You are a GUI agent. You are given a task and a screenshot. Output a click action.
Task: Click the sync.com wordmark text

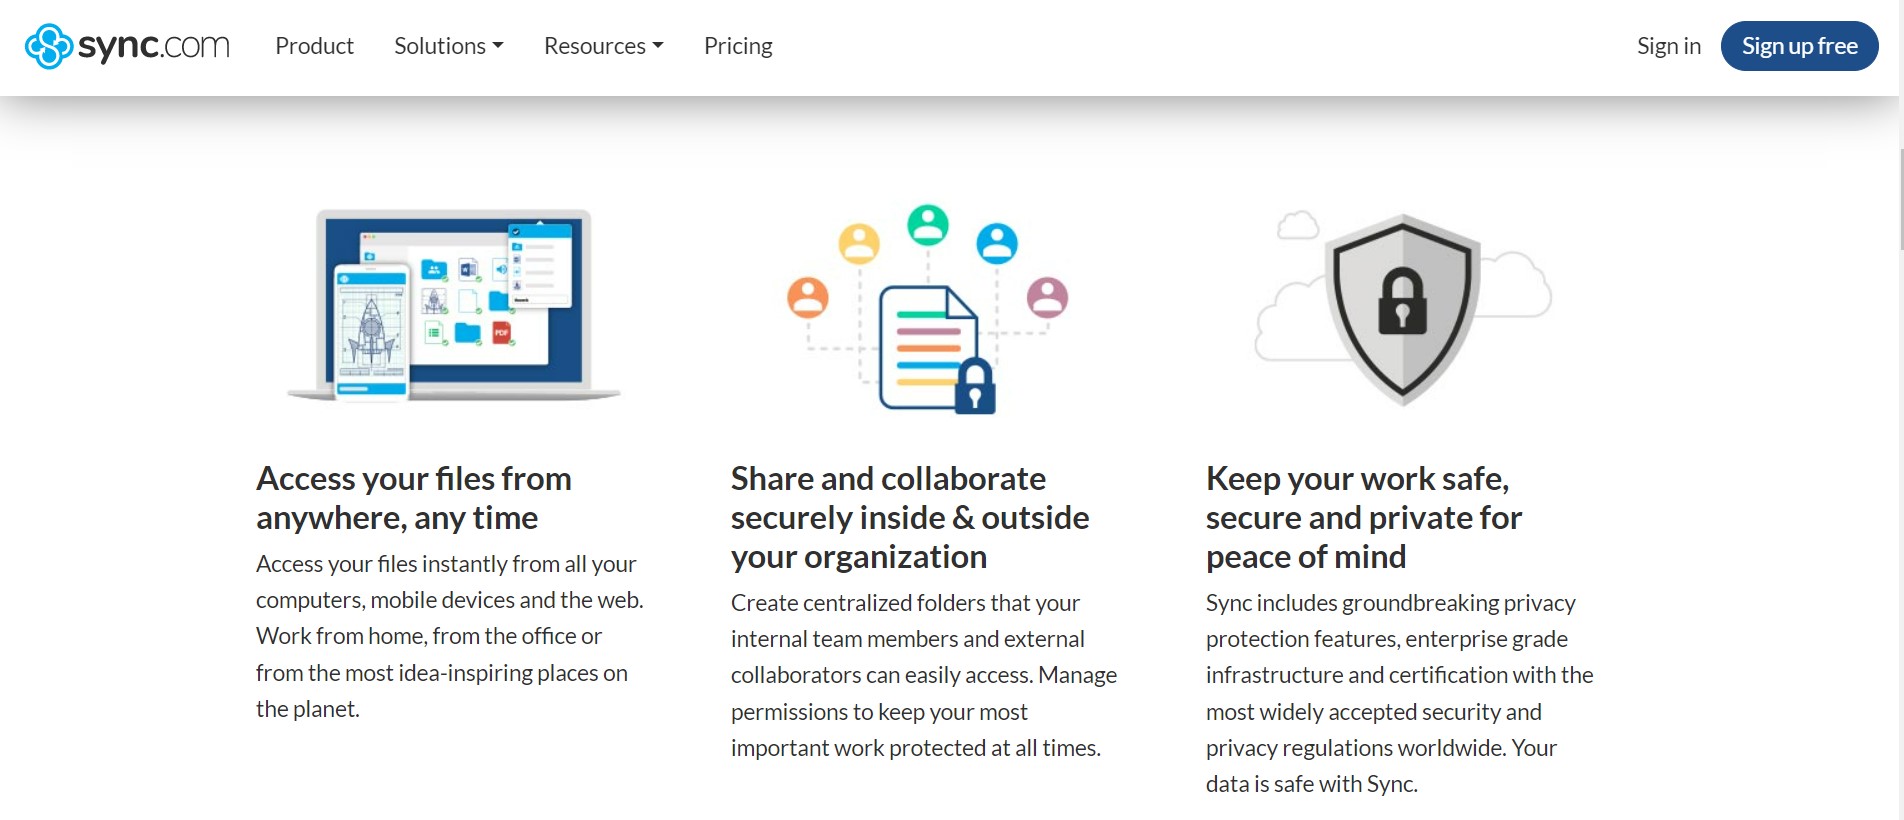[x=154, y=46]
